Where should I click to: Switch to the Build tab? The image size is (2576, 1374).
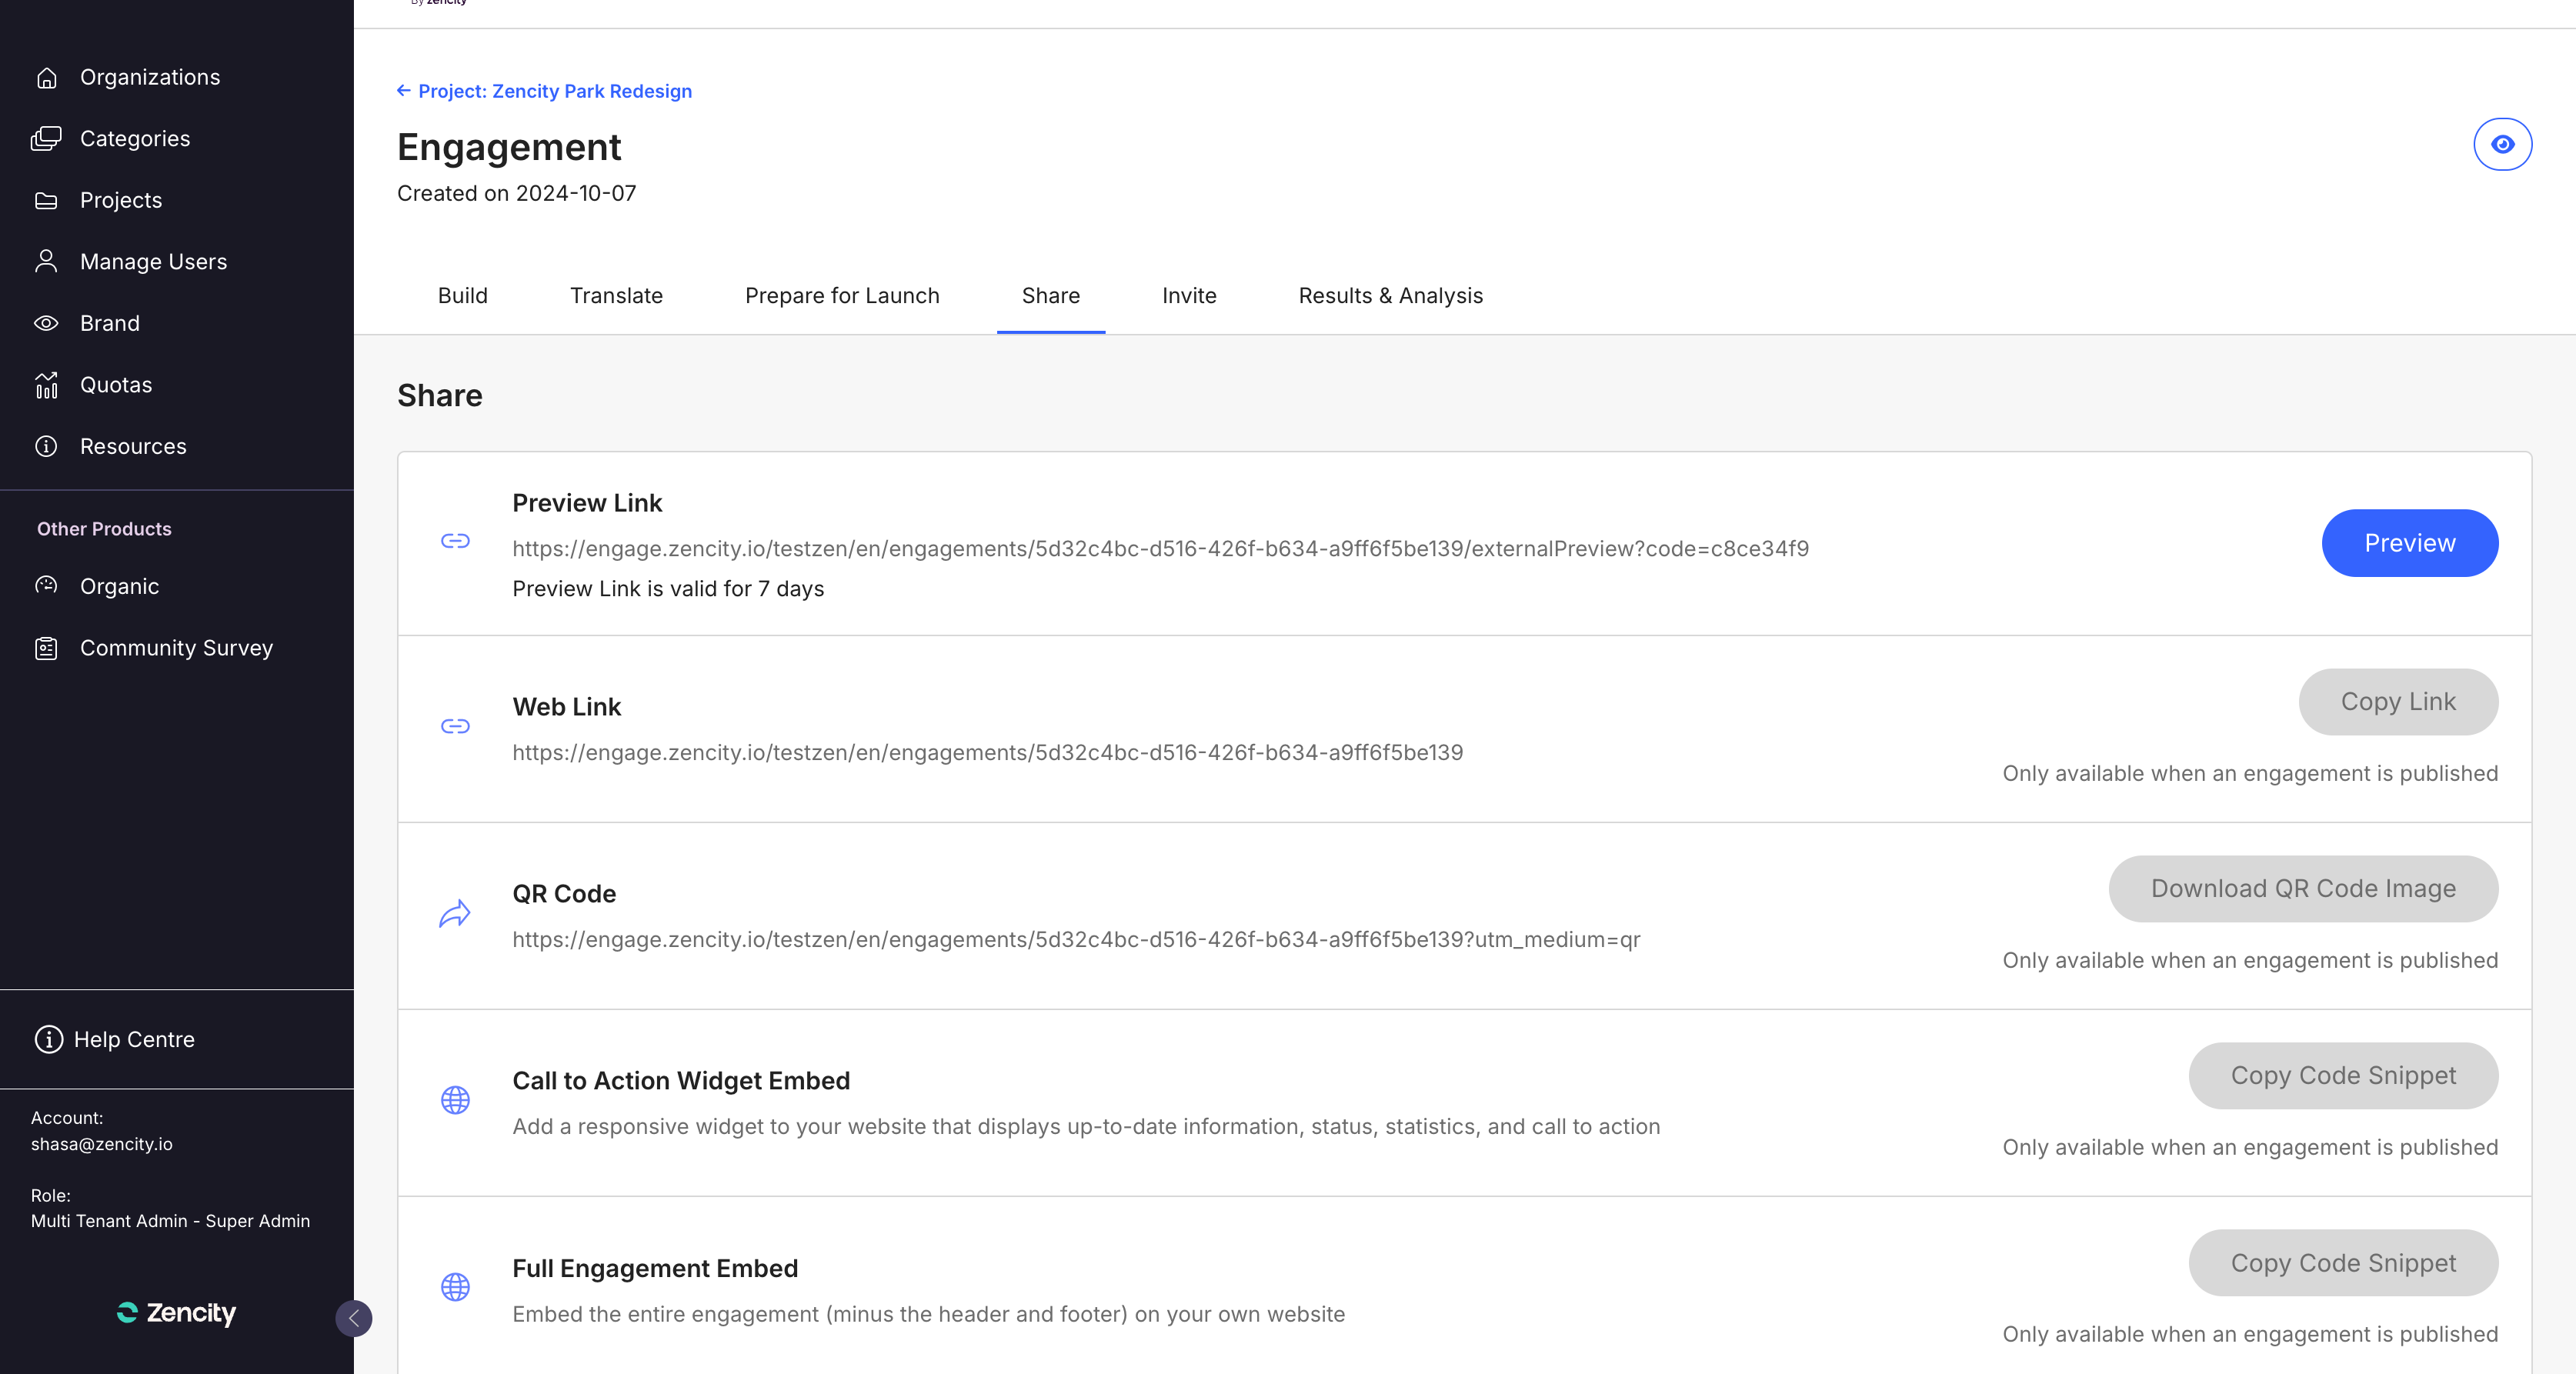point(463,296)
